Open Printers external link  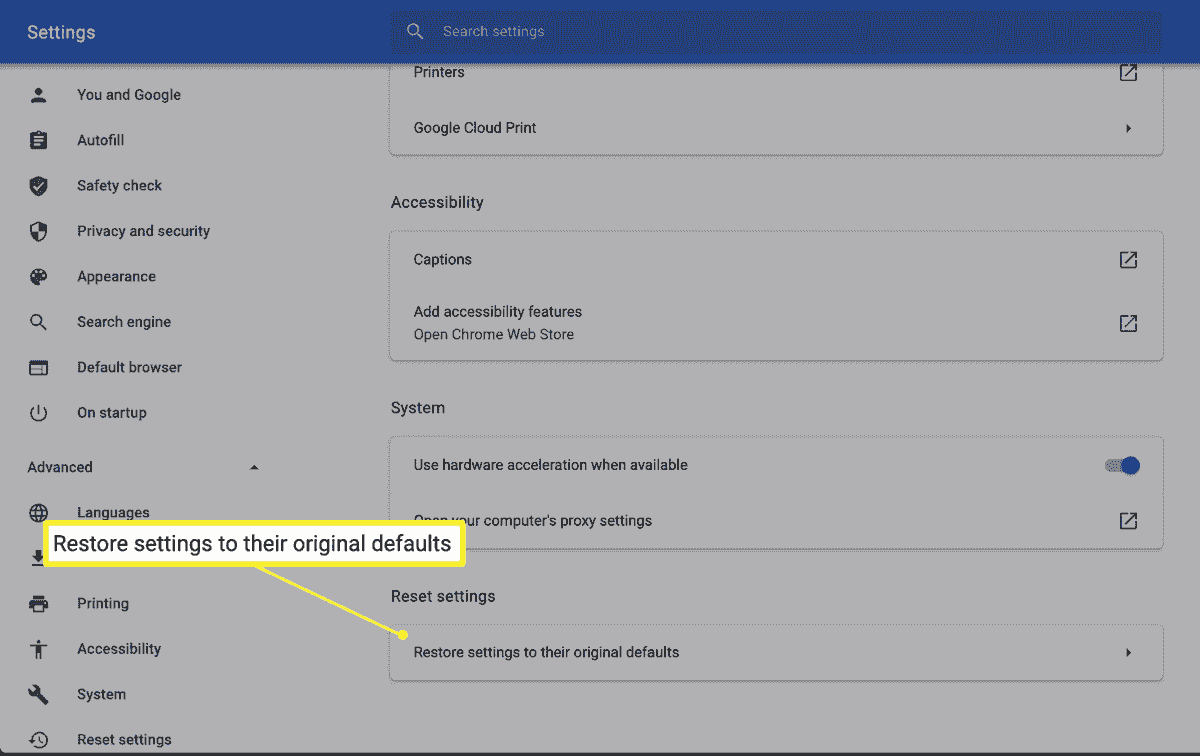1128,72
